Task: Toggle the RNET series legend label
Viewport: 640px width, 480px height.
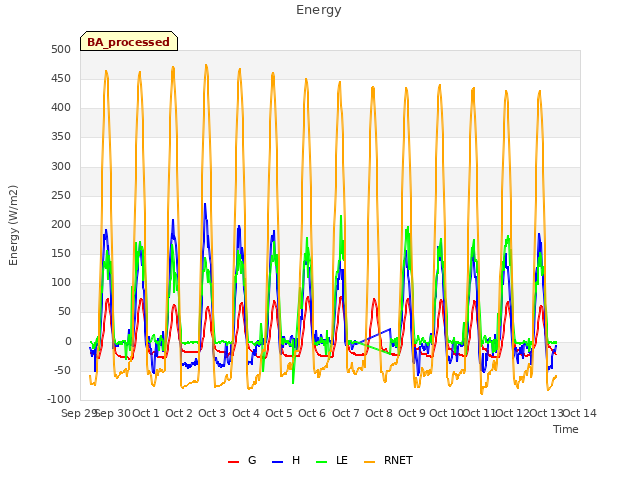Action: (x=398, y=460)
